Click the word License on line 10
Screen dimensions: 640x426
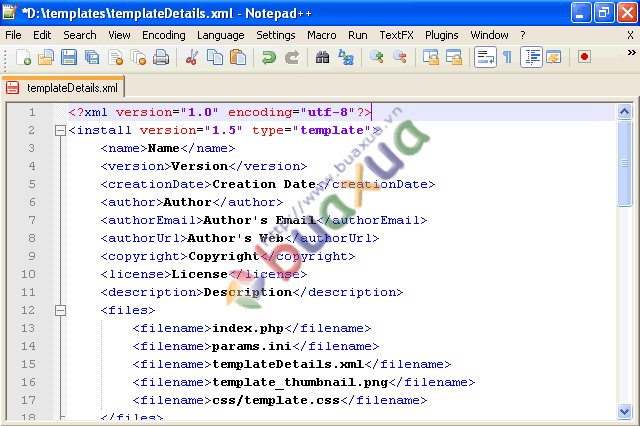[x=200, y=274]
